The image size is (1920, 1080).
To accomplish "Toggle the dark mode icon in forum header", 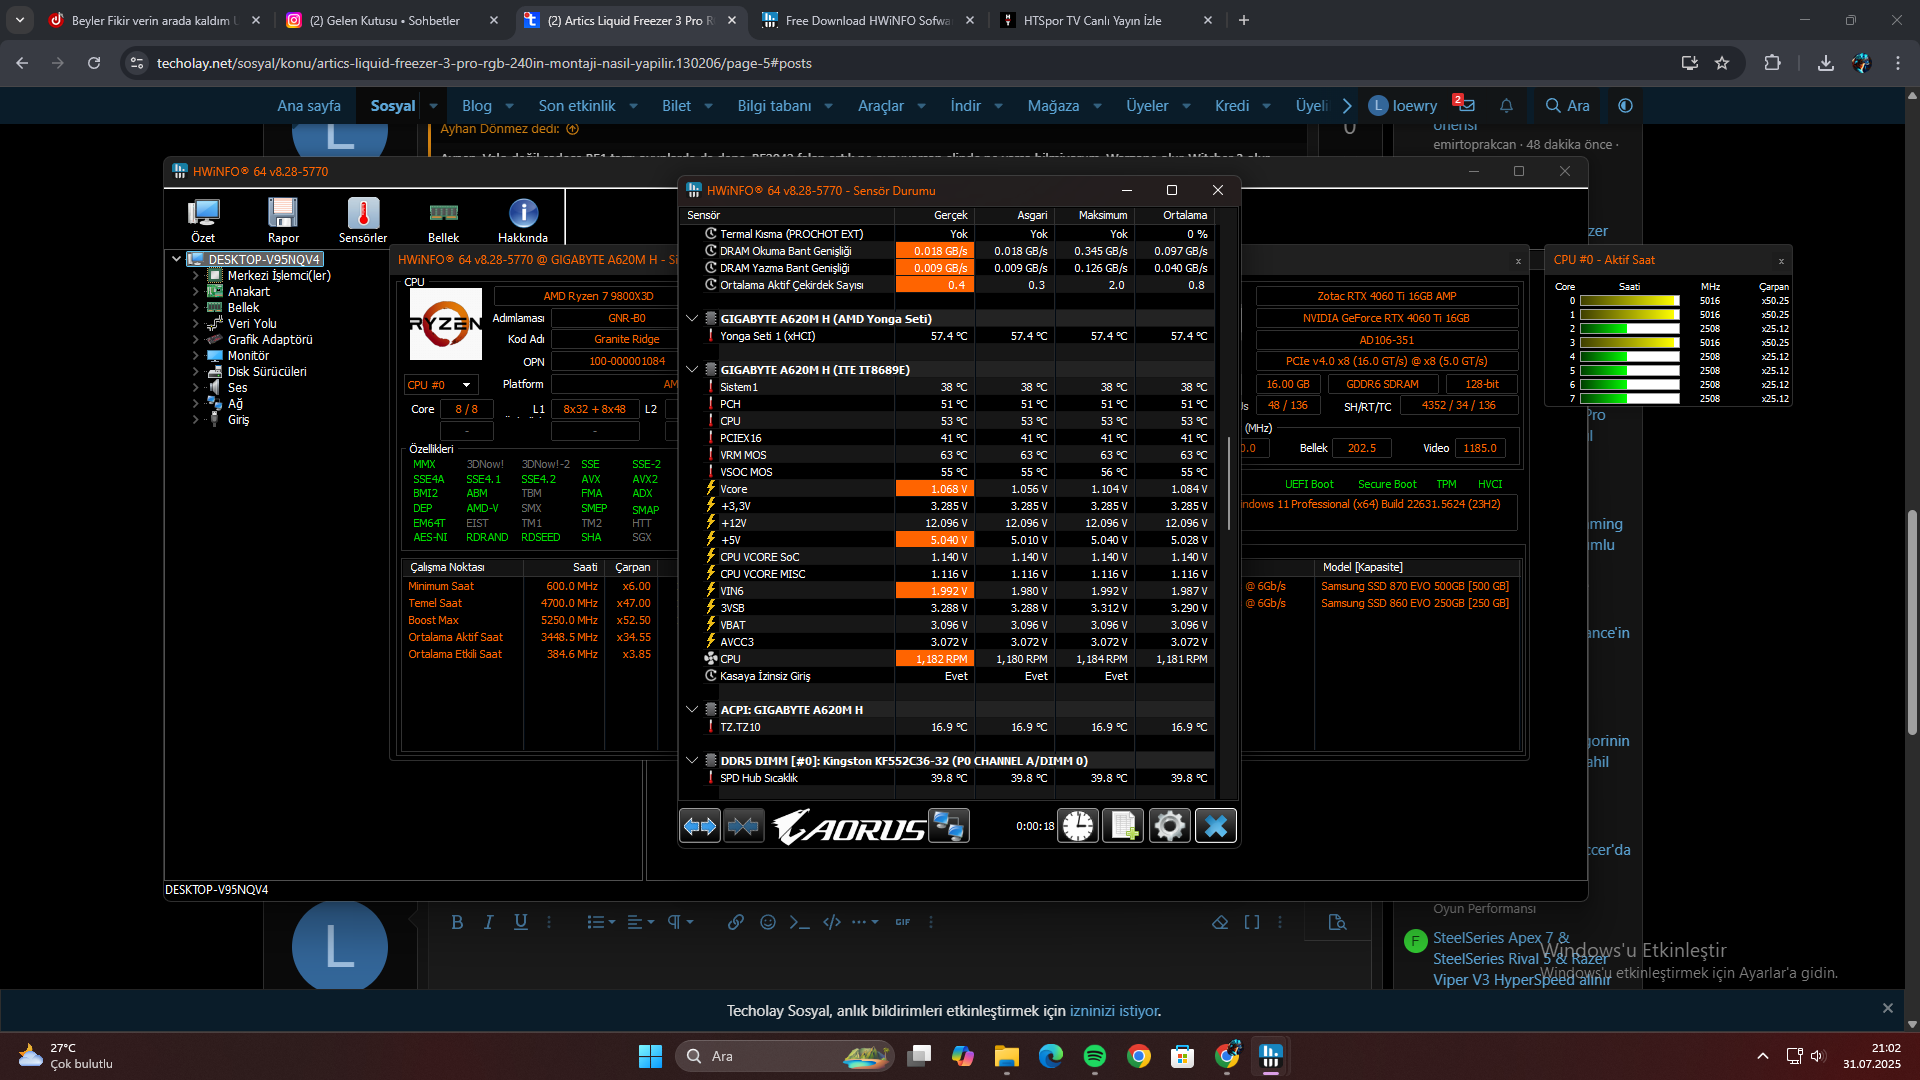I will point(1625,106).
